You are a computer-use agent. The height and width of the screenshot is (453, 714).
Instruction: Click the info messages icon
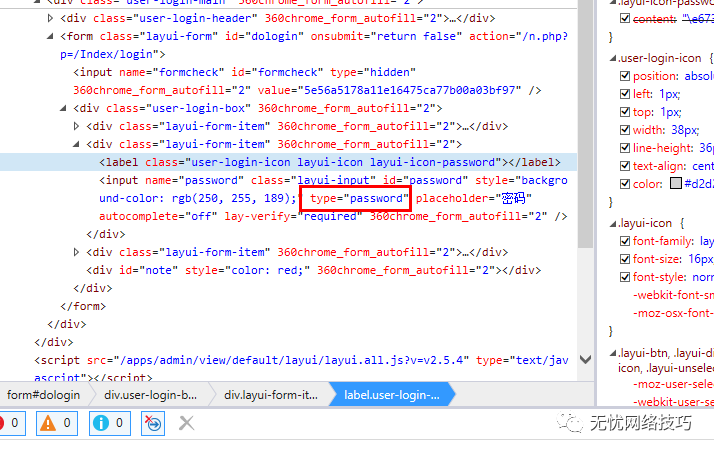[101, 423]
